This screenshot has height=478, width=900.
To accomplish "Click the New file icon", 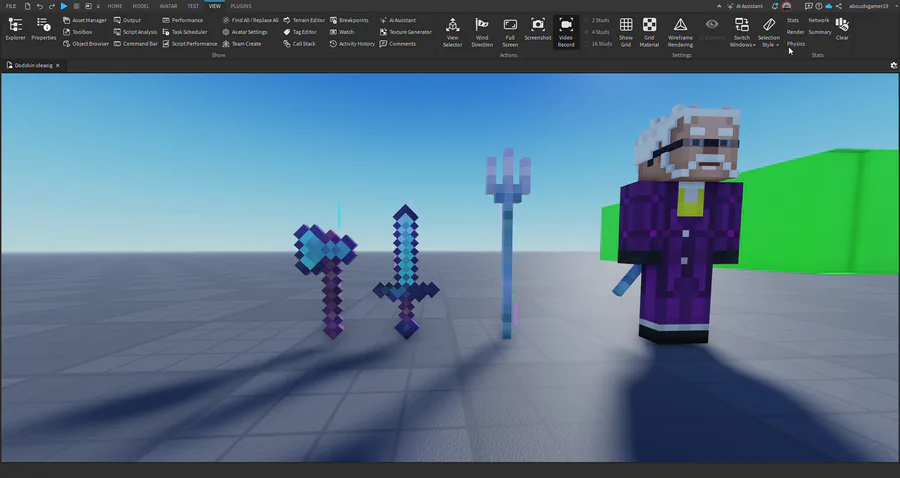I will coord(27,6).
